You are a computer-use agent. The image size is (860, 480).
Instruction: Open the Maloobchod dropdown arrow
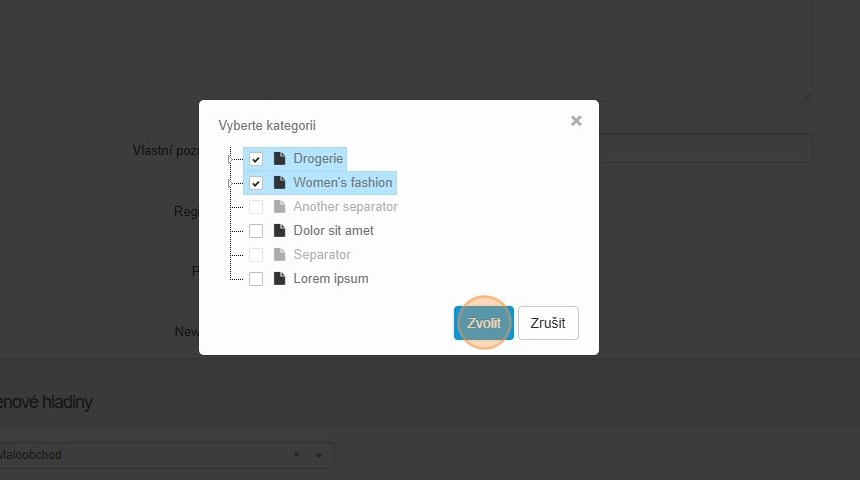(319, 456)
